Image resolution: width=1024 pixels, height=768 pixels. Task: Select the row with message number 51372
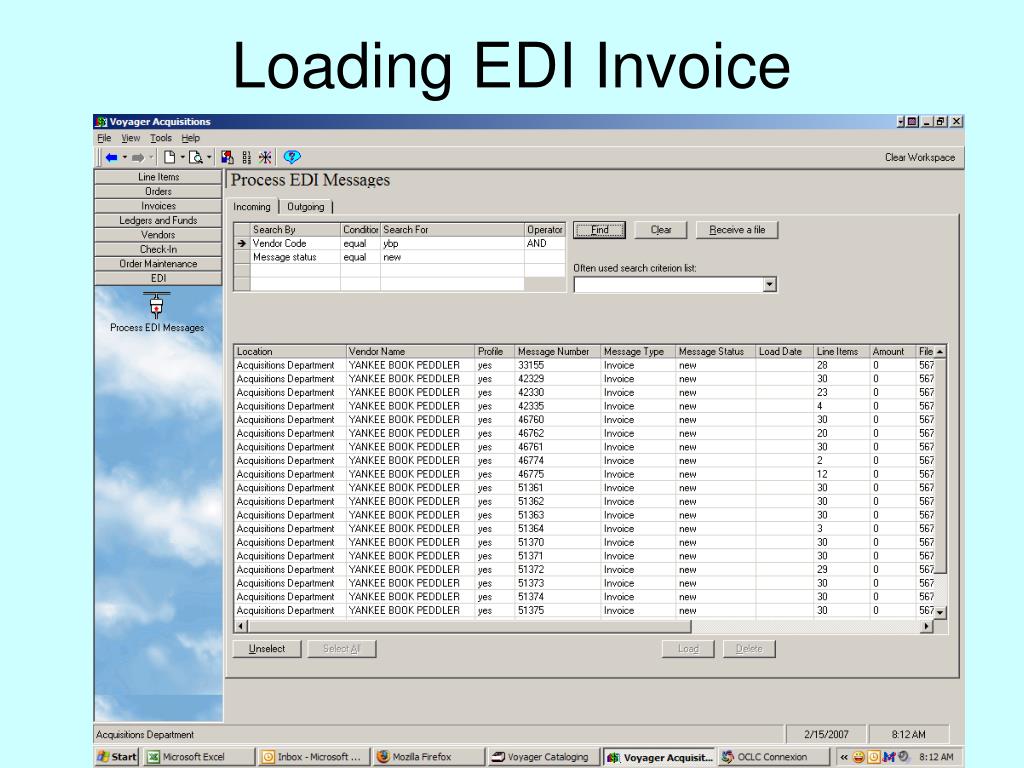pos(584,569)
